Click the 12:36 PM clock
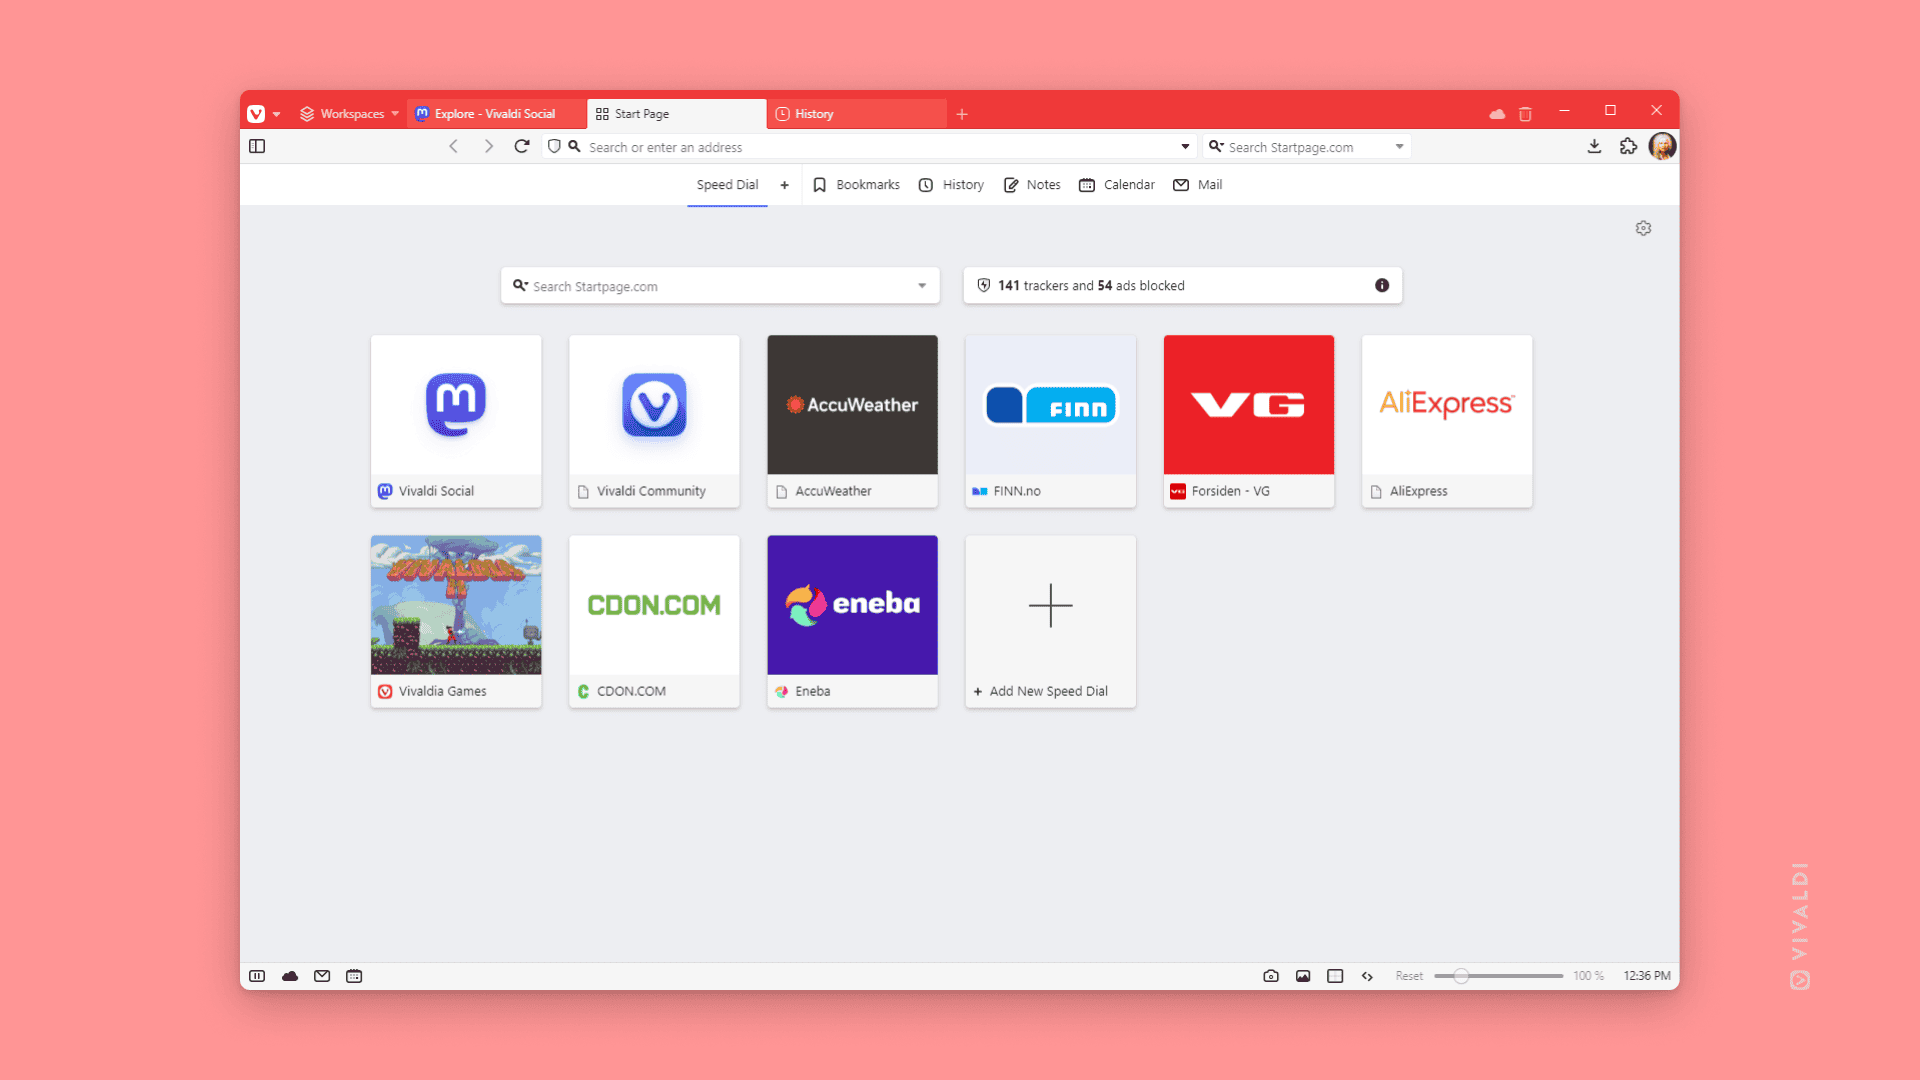1920x1080 pixels. (x=1647, y=976)
